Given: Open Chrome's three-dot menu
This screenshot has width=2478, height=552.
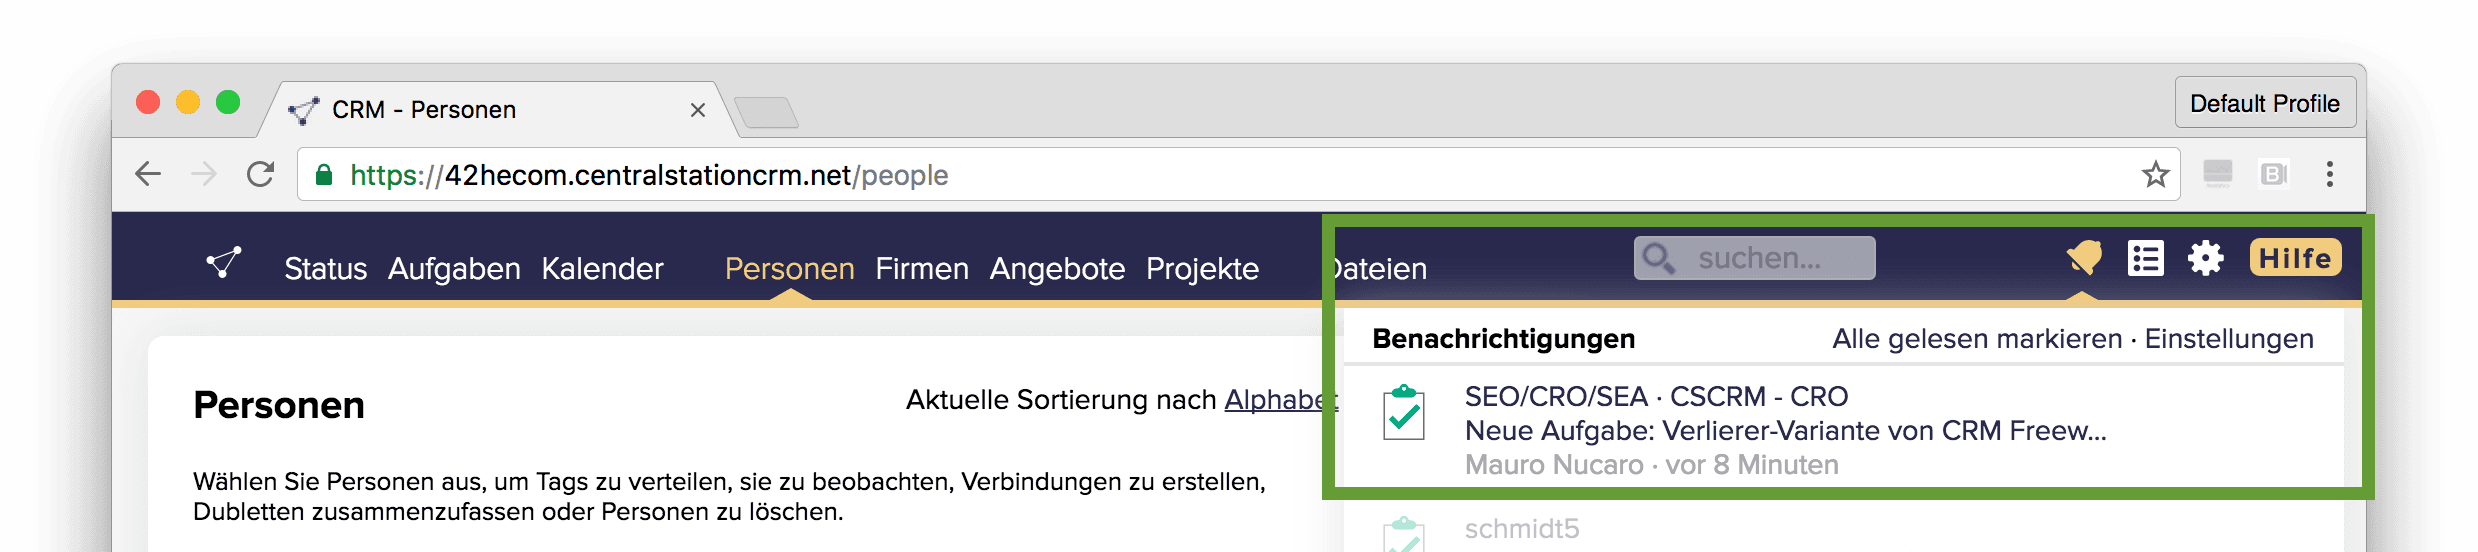Looking at the screenshot, I should pos(2329,175).
